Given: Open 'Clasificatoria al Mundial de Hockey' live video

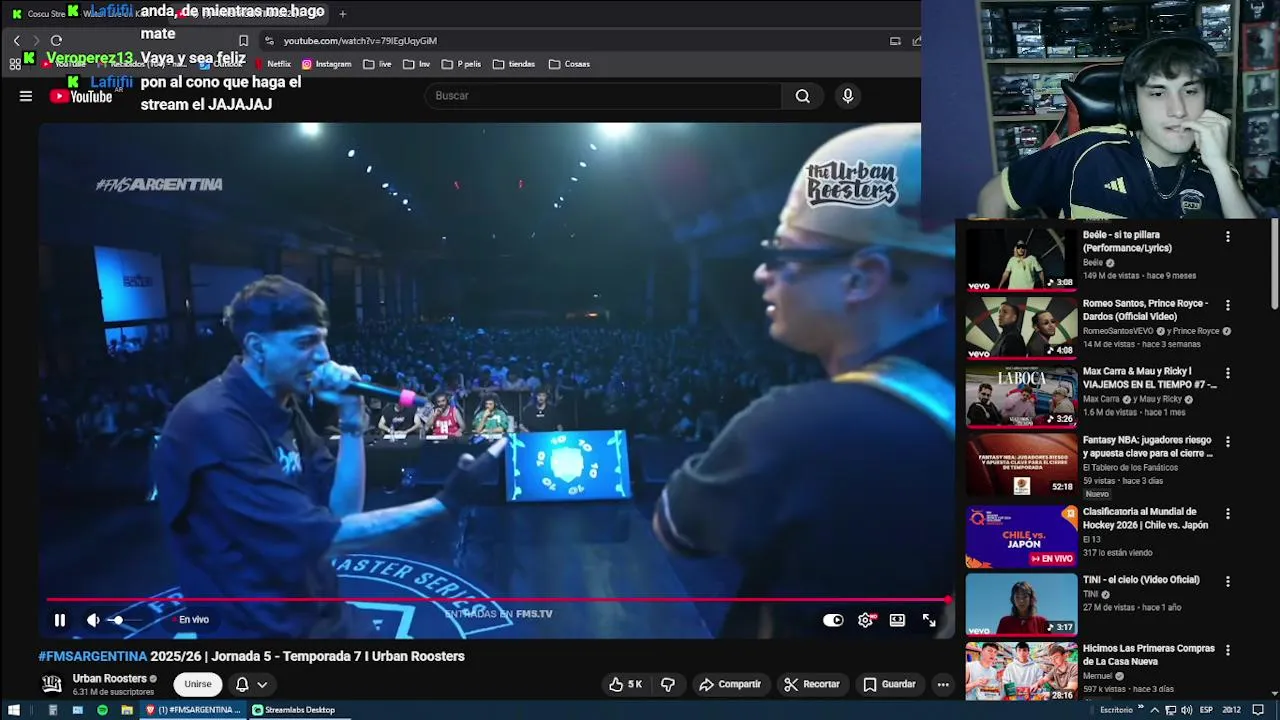Looking at the screenshot, I should pyautogui.click(x=1021, y=536).
